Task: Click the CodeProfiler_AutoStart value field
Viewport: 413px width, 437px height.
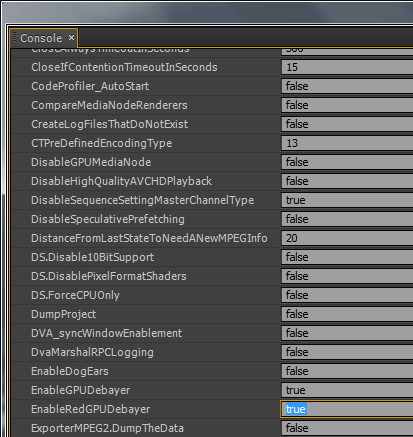Action: tap(347, 86)
